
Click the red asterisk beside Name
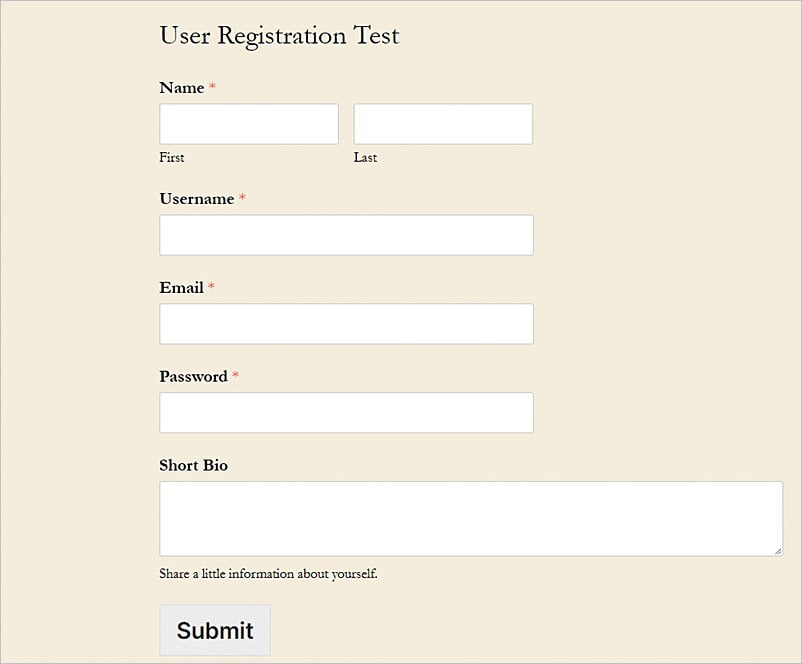pos(212,88)
